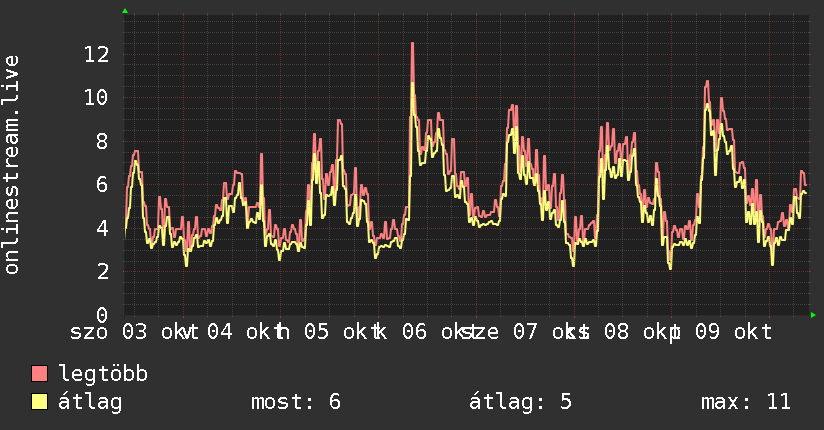Click the y-axis label 2

click(x=103, y=272)
